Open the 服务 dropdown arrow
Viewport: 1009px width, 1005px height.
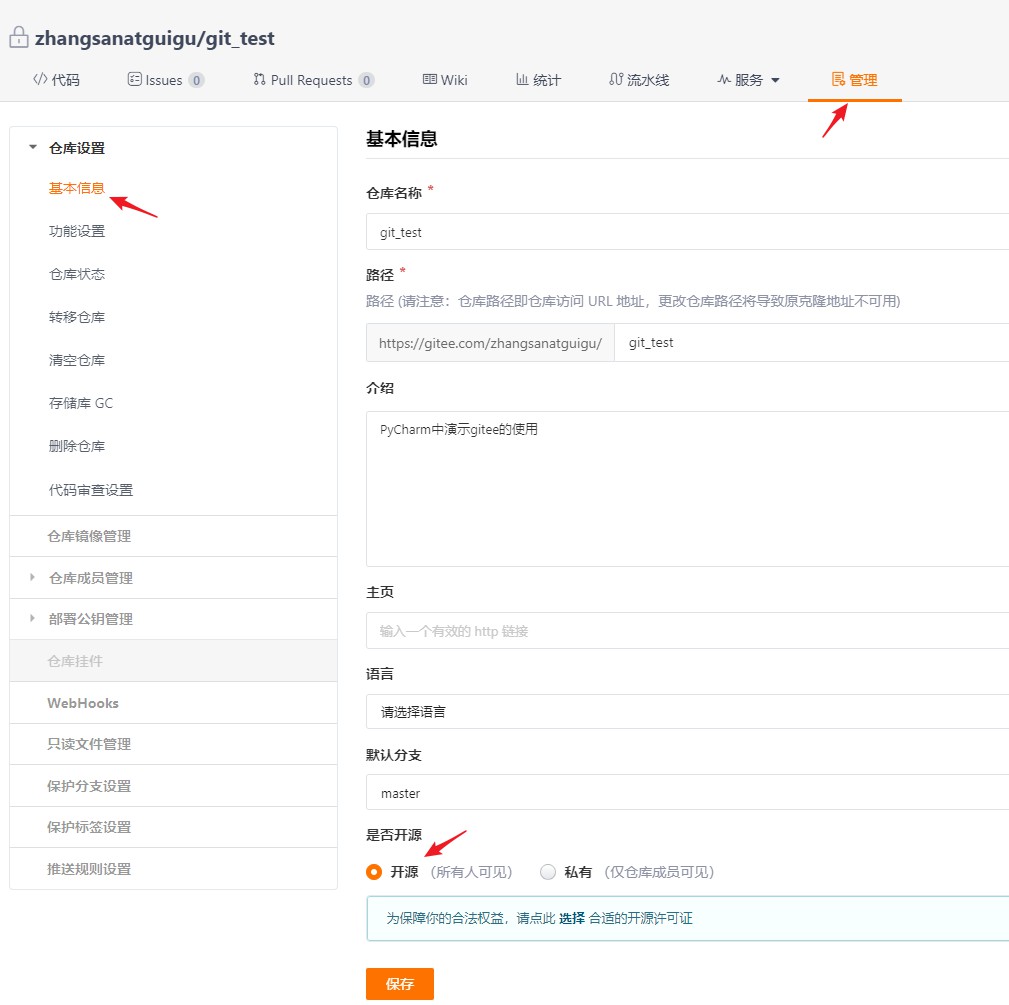(x=775, y=80)
